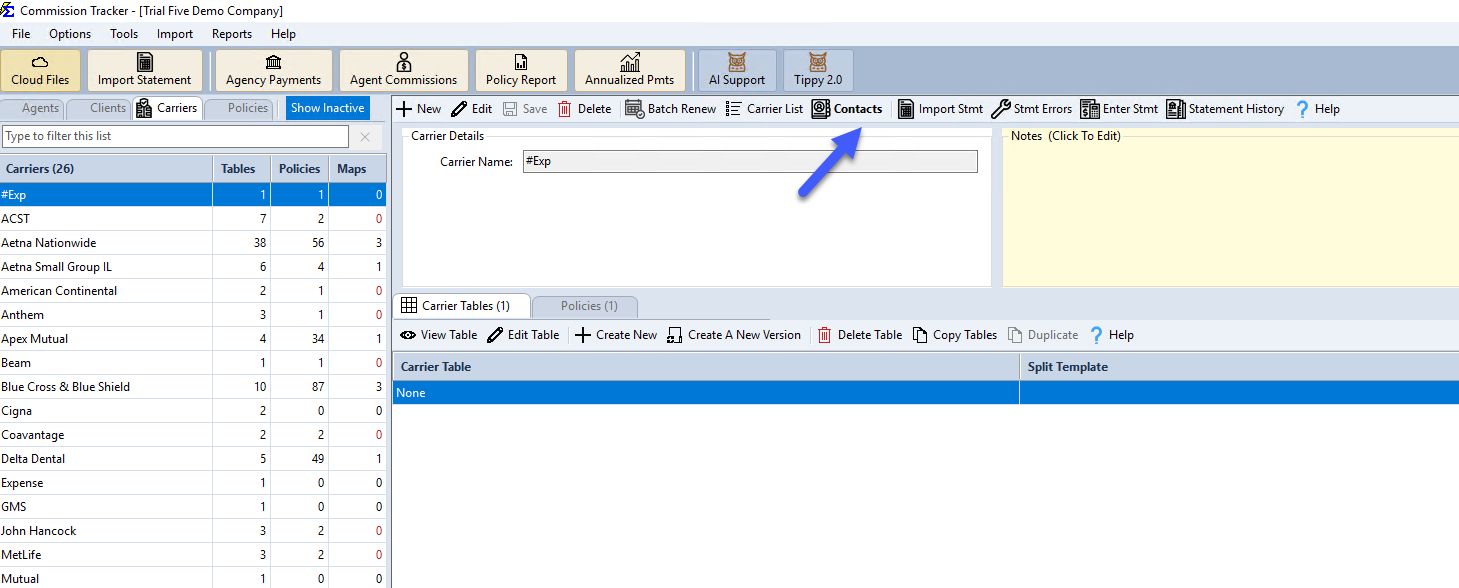Open the Tools menu
Image resolution: width=1459 pixels, height=588 pixels.
[x=124, y=34]
